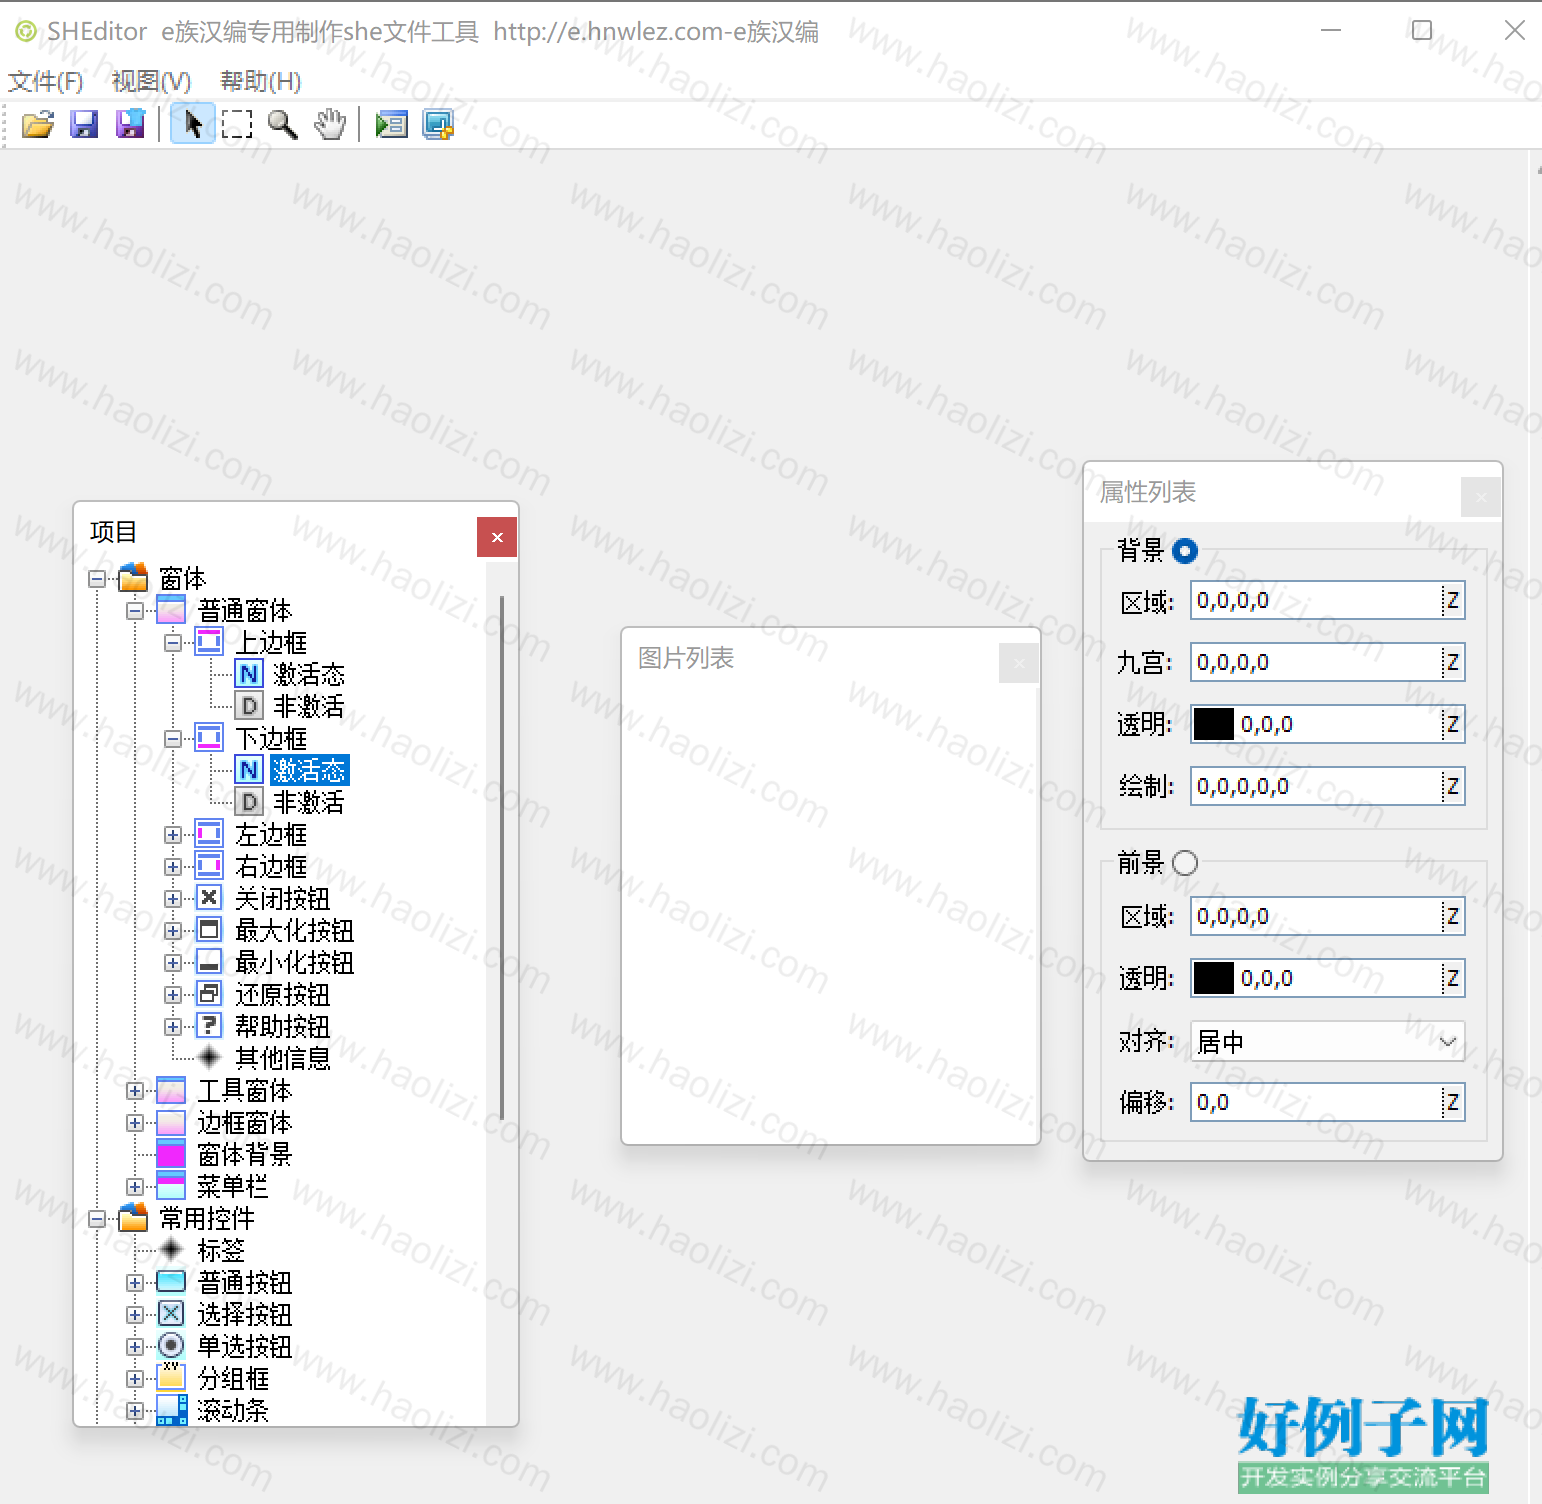Click the open file folder toolbar icon
This screenshot has height=1504, width=1542.
tap(38, 124)
